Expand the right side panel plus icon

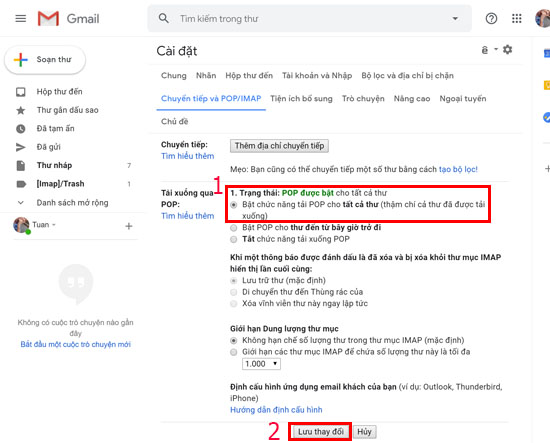click(x=547, y=169)
